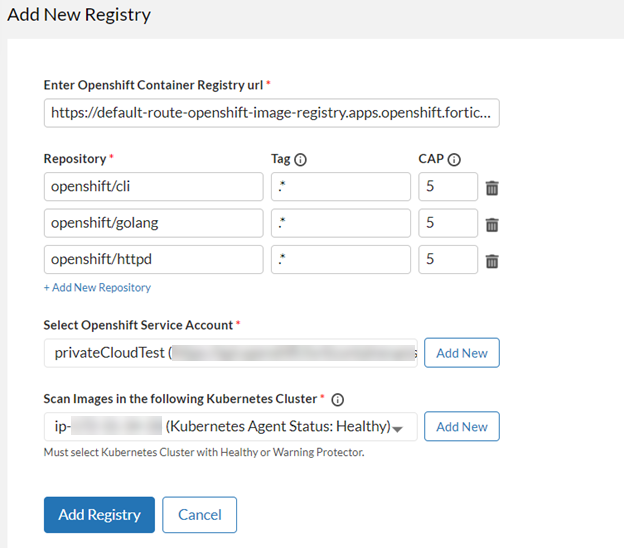624x548 pixels.
Task: Edit the openshift/cli repository field
Action: coord(153,187)
